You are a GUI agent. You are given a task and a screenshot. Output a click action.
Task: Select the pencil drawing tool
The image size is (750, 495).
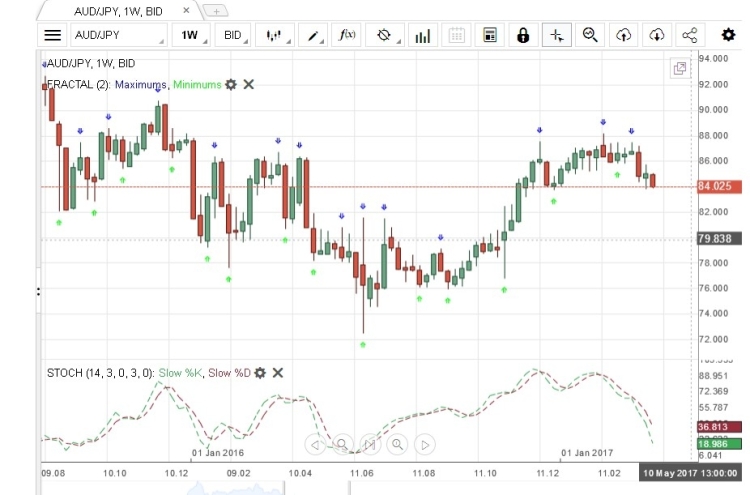click(314, 35)
